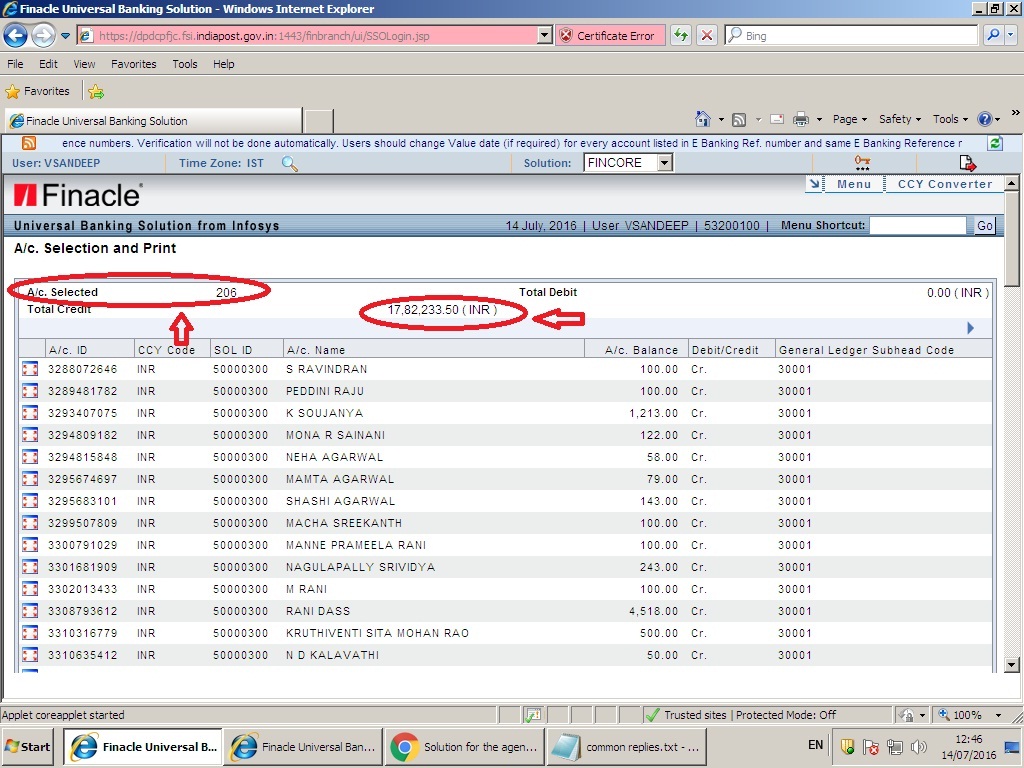
Task: Open the Home button dropdown arrow
Action: point(721,120)
